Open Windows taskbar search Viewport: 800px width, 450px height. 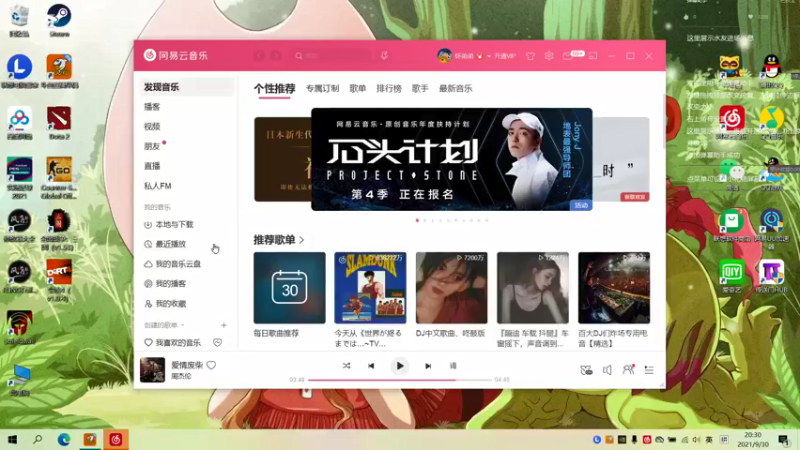pyautogui.click(x=38, y=439)
